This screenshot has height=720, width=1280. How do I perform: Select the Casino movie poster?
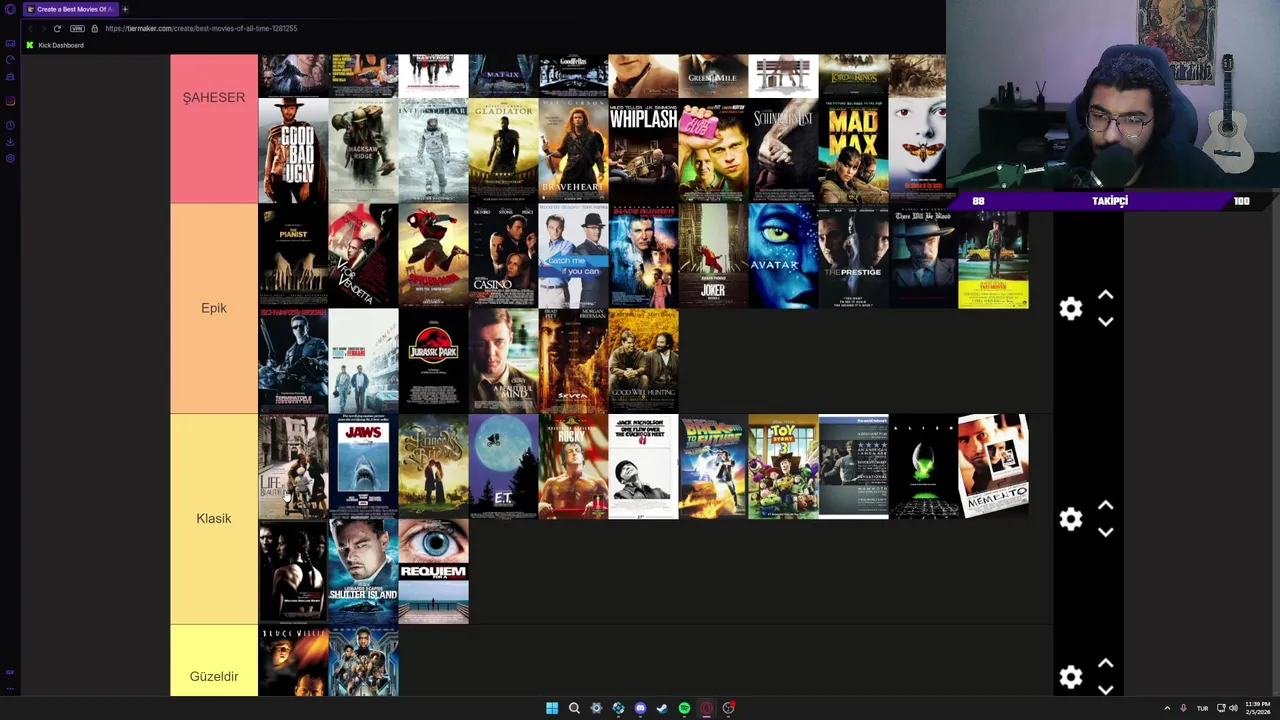coord(503,256)
